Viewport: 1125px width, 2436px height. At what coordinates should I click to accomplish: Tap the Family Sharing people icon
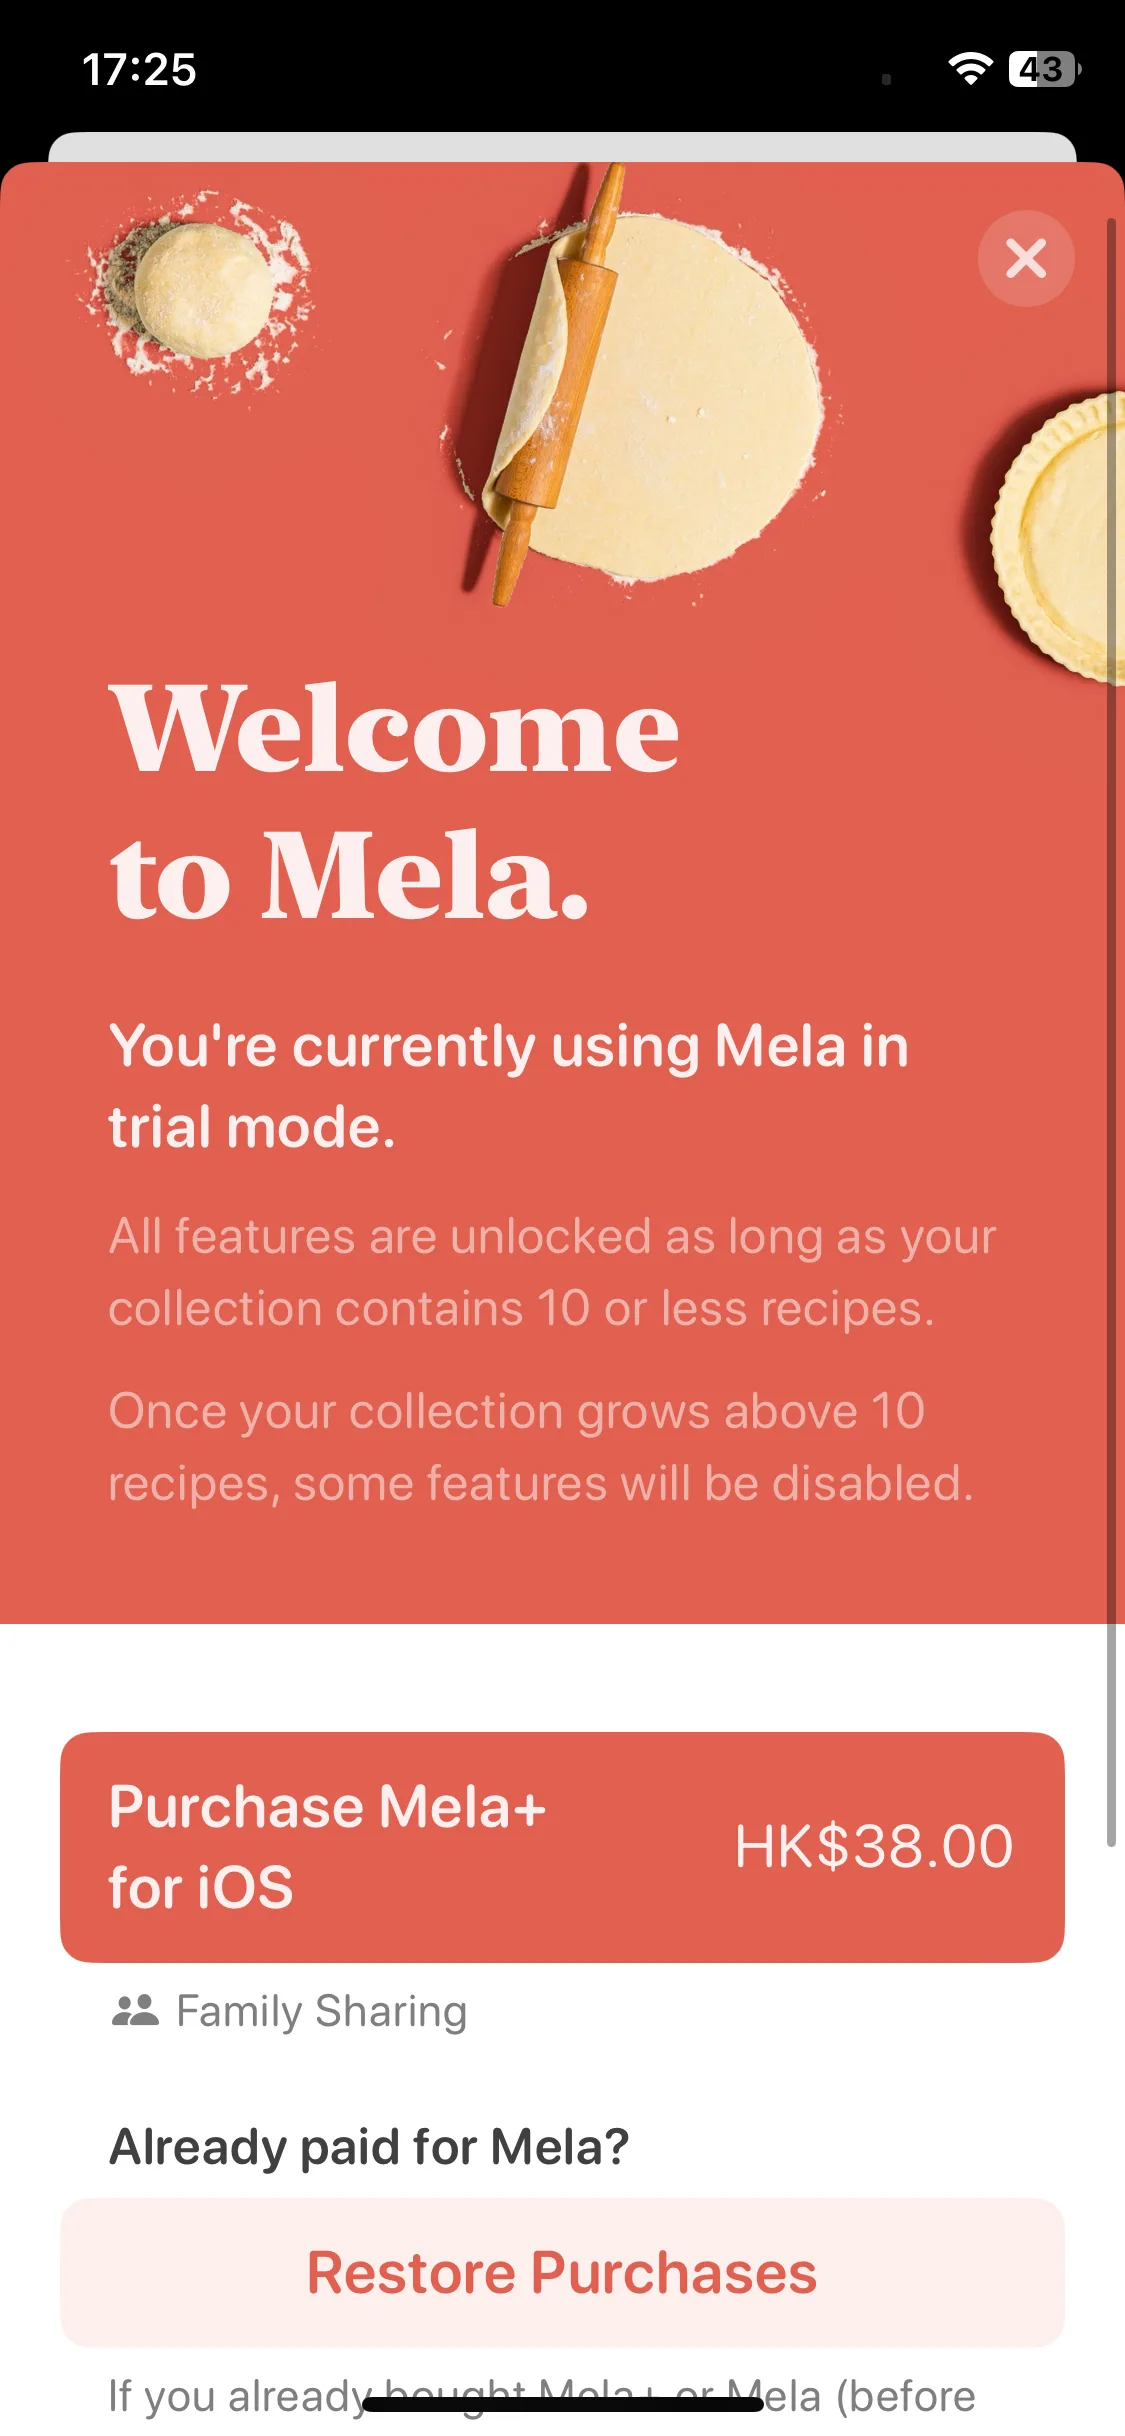click(x=135, y=2011)
